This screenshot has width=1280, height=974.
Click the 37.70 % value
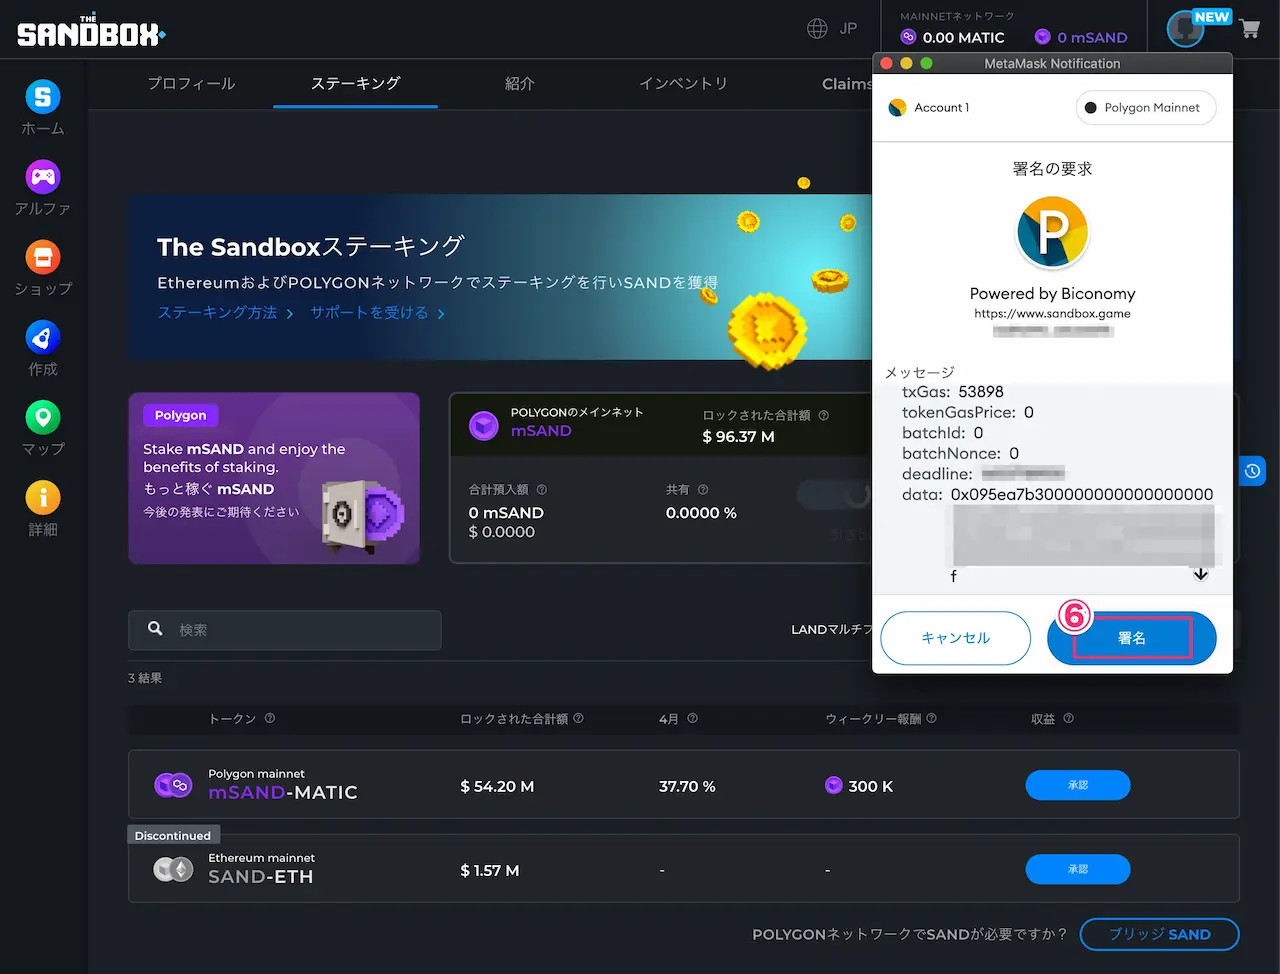[687, 786]
